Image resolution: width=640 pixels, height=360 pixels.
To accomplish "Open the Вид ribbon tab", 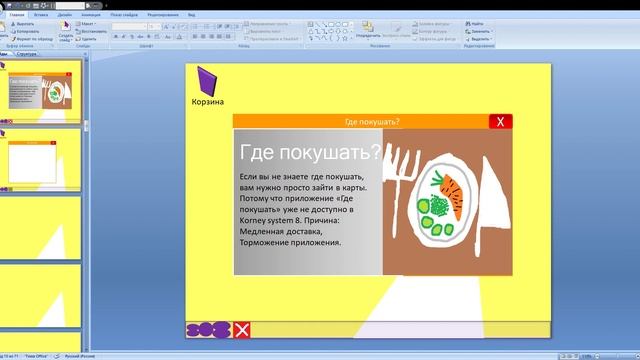I will (191, 15).
